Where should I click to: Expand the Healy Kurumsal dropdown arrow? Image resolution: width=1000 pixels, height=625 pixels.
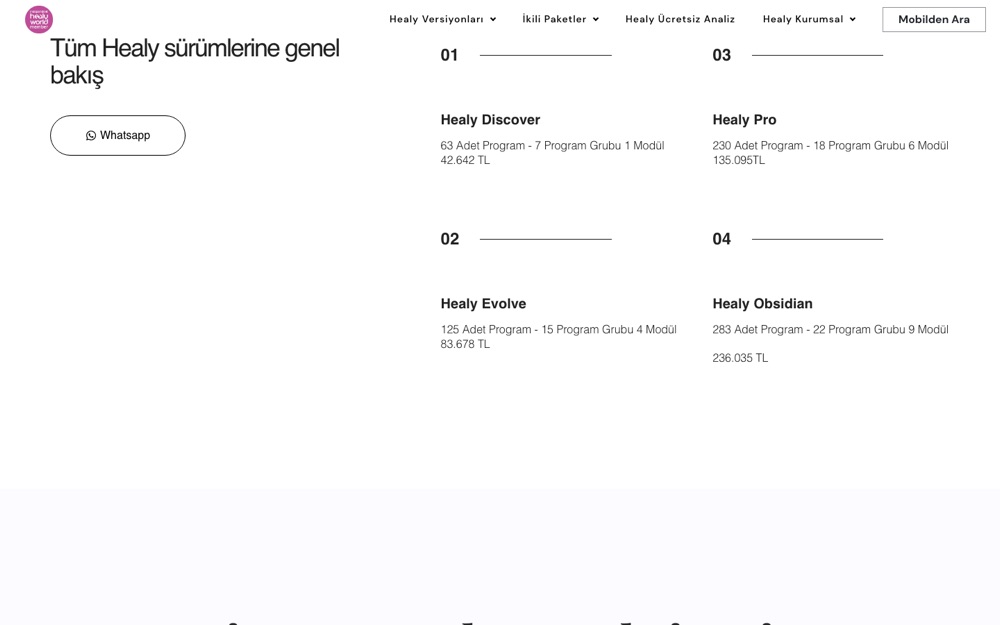tap(853, 20)
